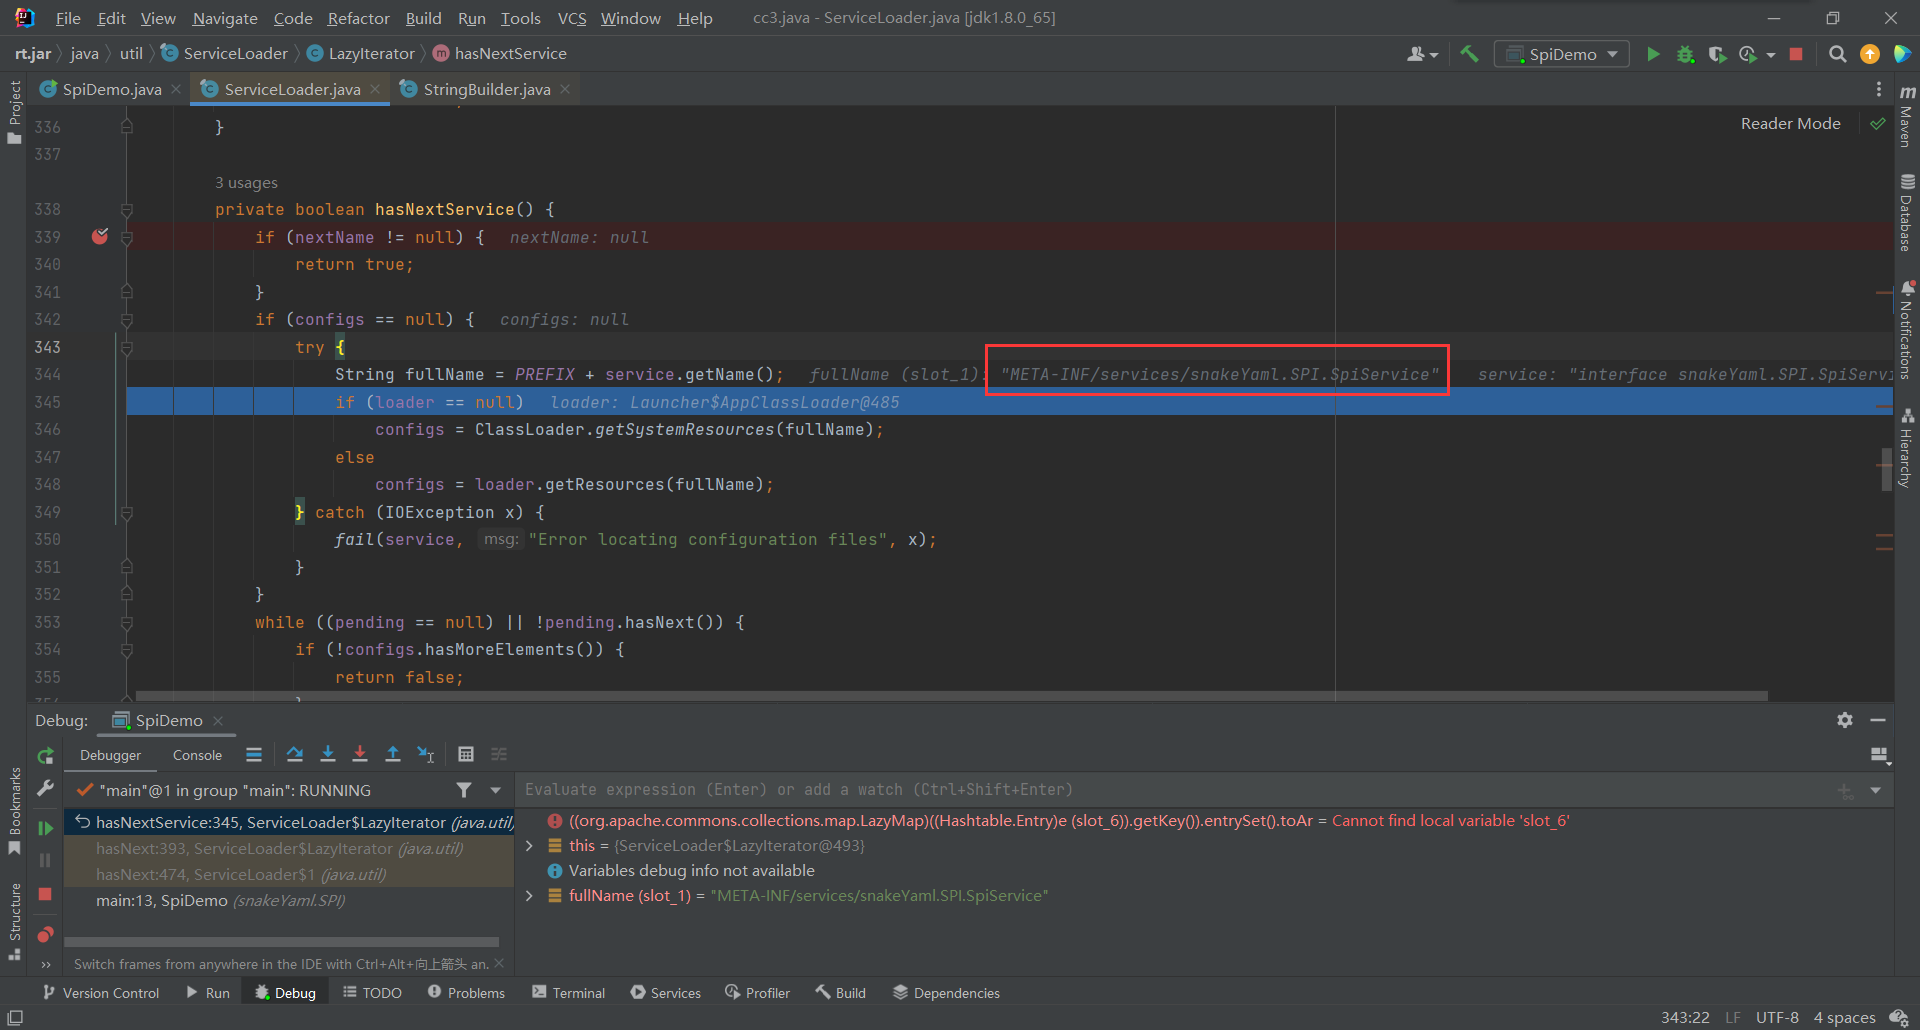This screenshot has height=1030, width=1920.
Task: Open Evaluate Expression calculator icon
Action: click(466, 754)
